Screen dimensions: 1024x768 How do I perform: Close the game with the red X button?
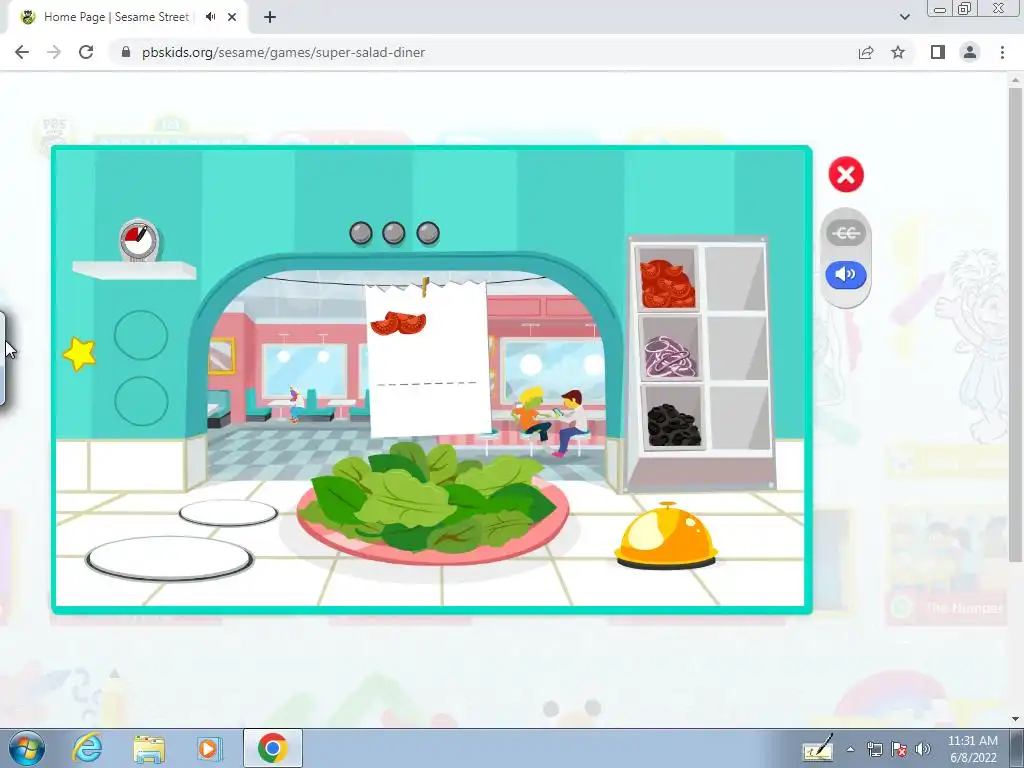[846, 174]
